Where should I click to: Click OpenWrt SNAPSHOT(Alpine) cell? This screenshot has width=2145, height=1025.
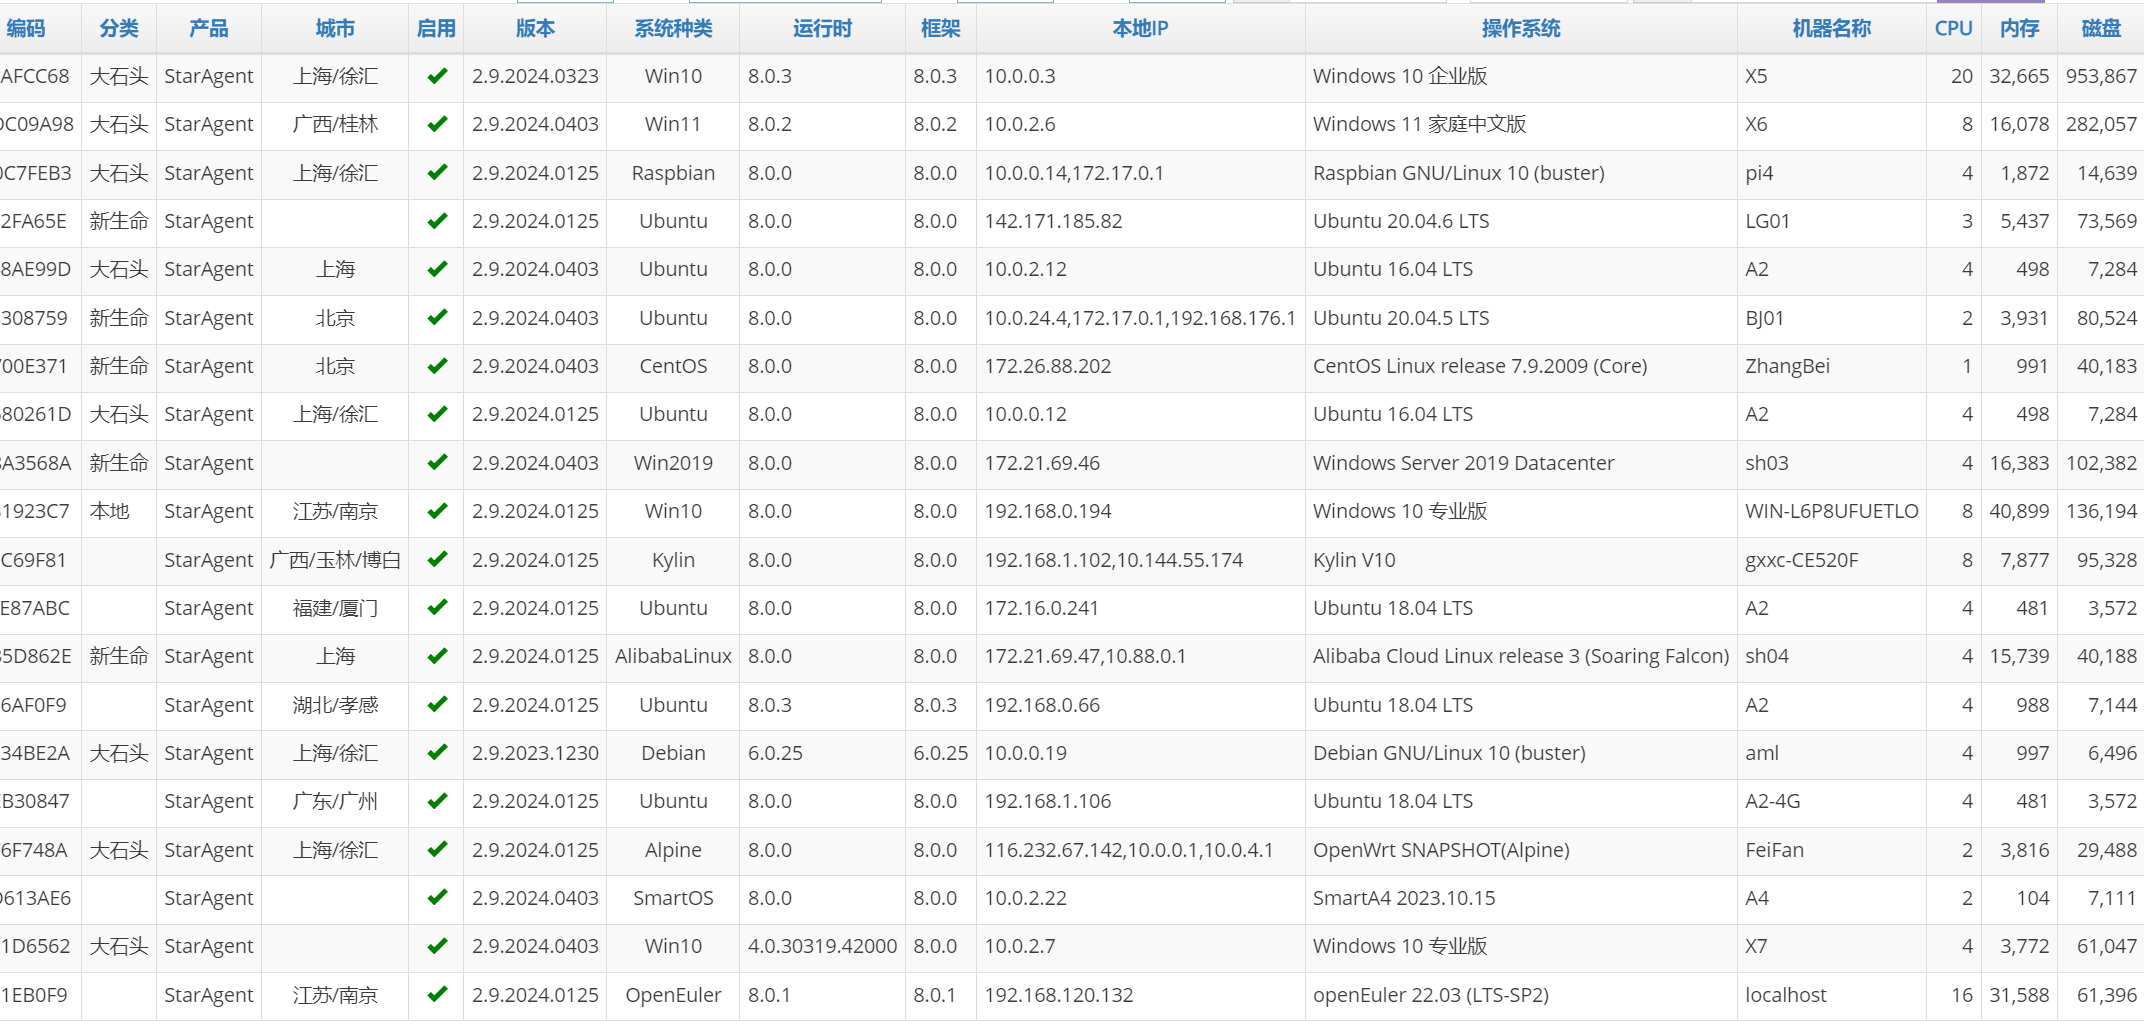coord(1441,850)
